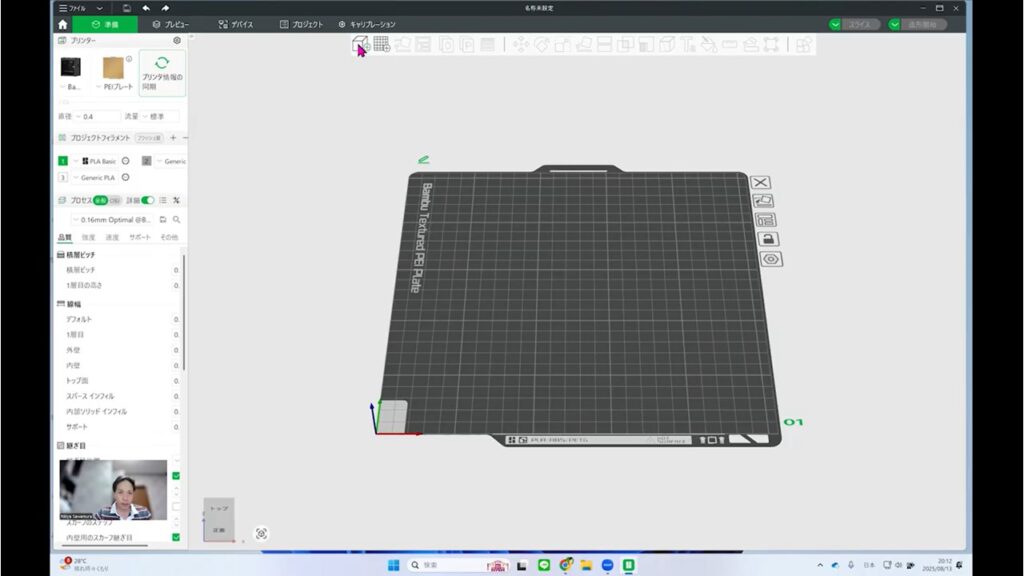Select the Move tool in top toolbar
Image resolution: width=1024 pixels, height=576 pixels.
coord(520,44)
